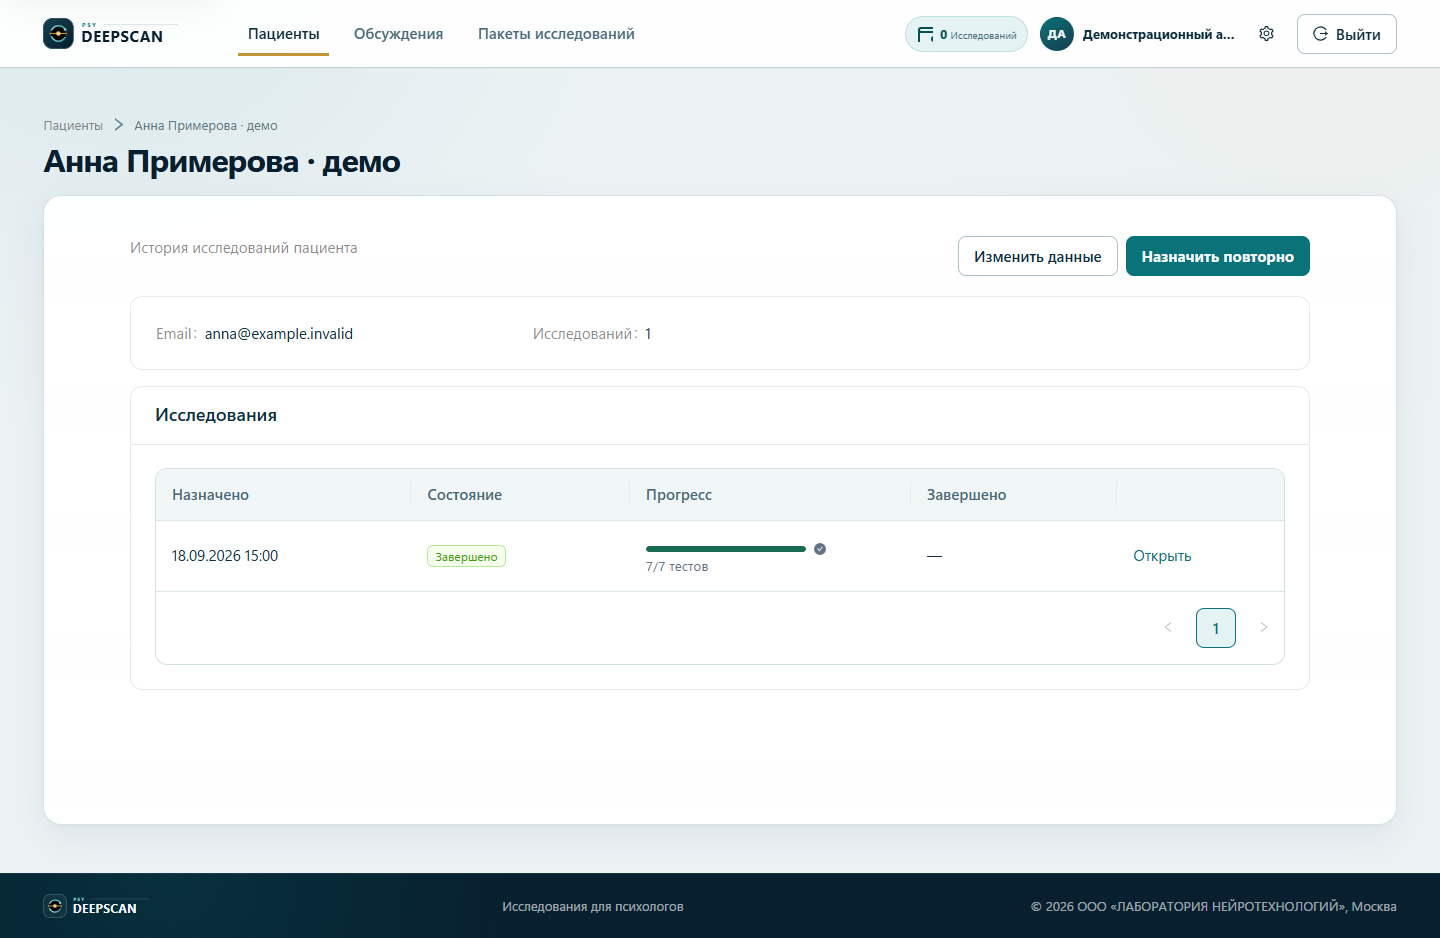Click the breadcrumb separator arrow
Viewport: 1440px width, 938px height.
118,125
